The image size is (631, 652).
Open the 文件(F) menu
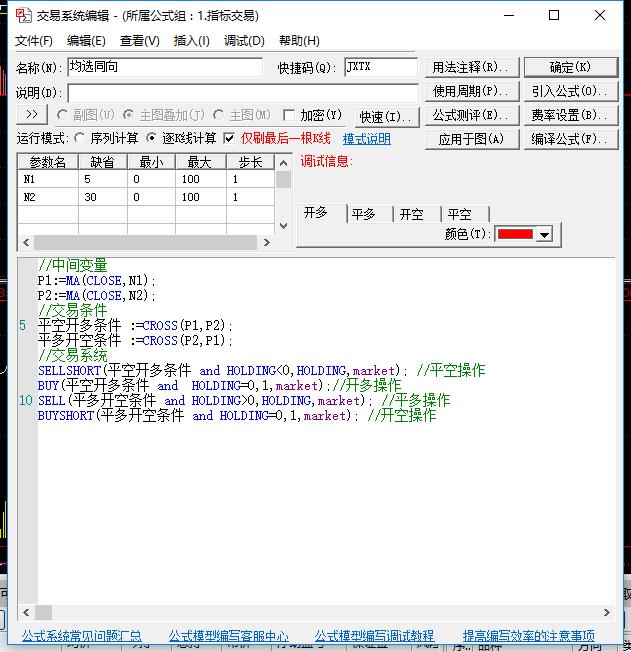(34, 41)
